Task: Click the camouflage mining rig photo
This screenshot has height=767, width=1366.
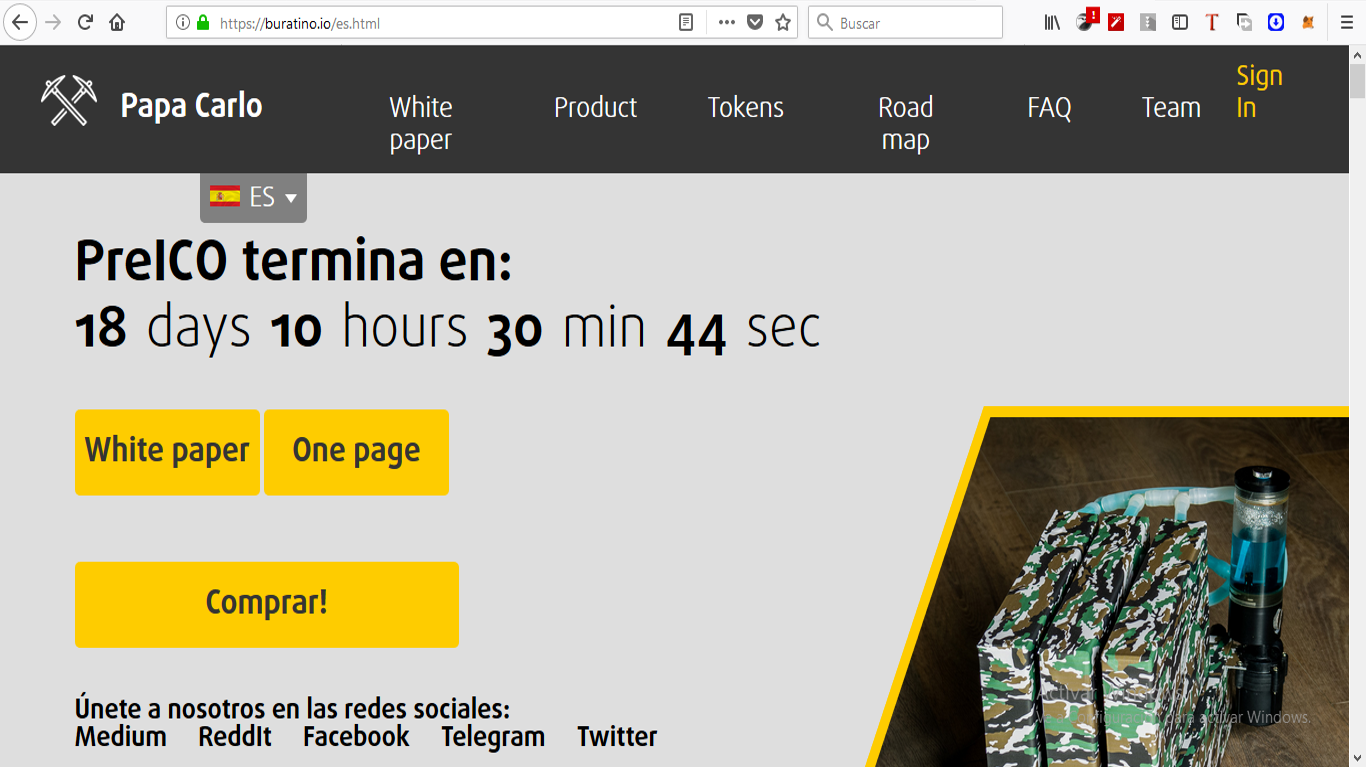Action: 1118,592
